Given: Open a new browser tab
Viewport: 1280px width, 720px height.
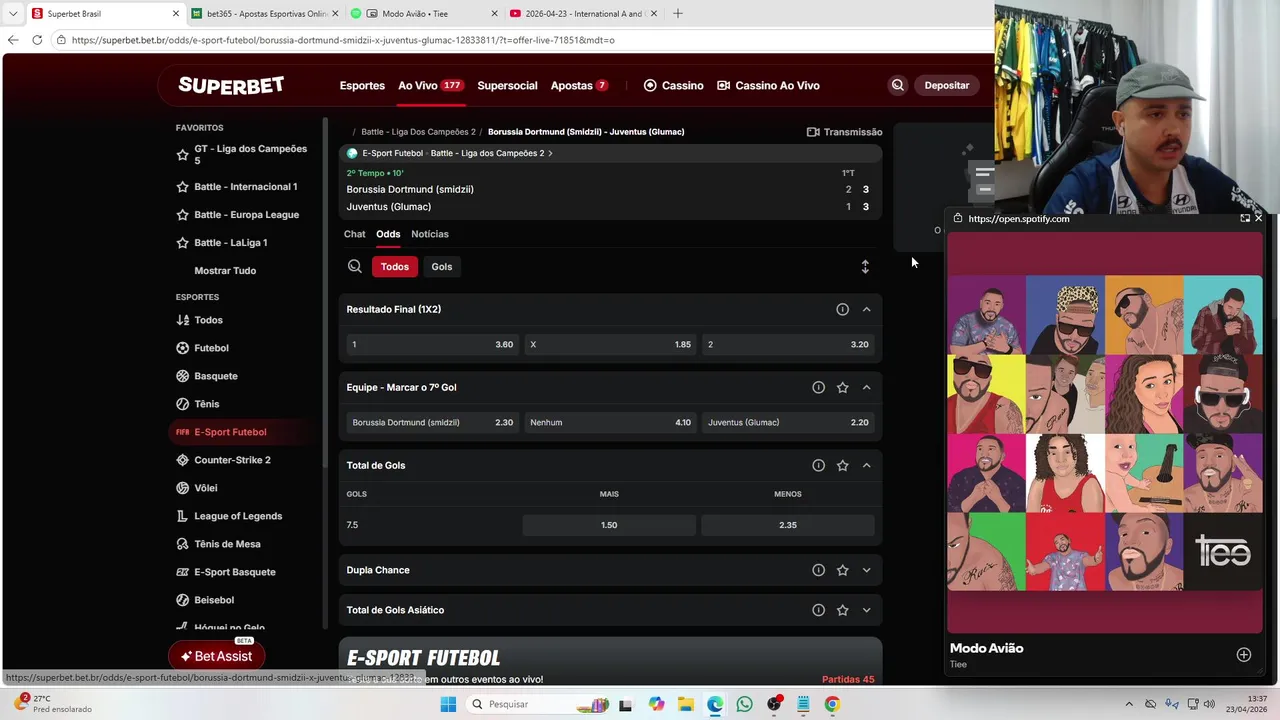Looking at the screenshot, I should click(678, 13).
